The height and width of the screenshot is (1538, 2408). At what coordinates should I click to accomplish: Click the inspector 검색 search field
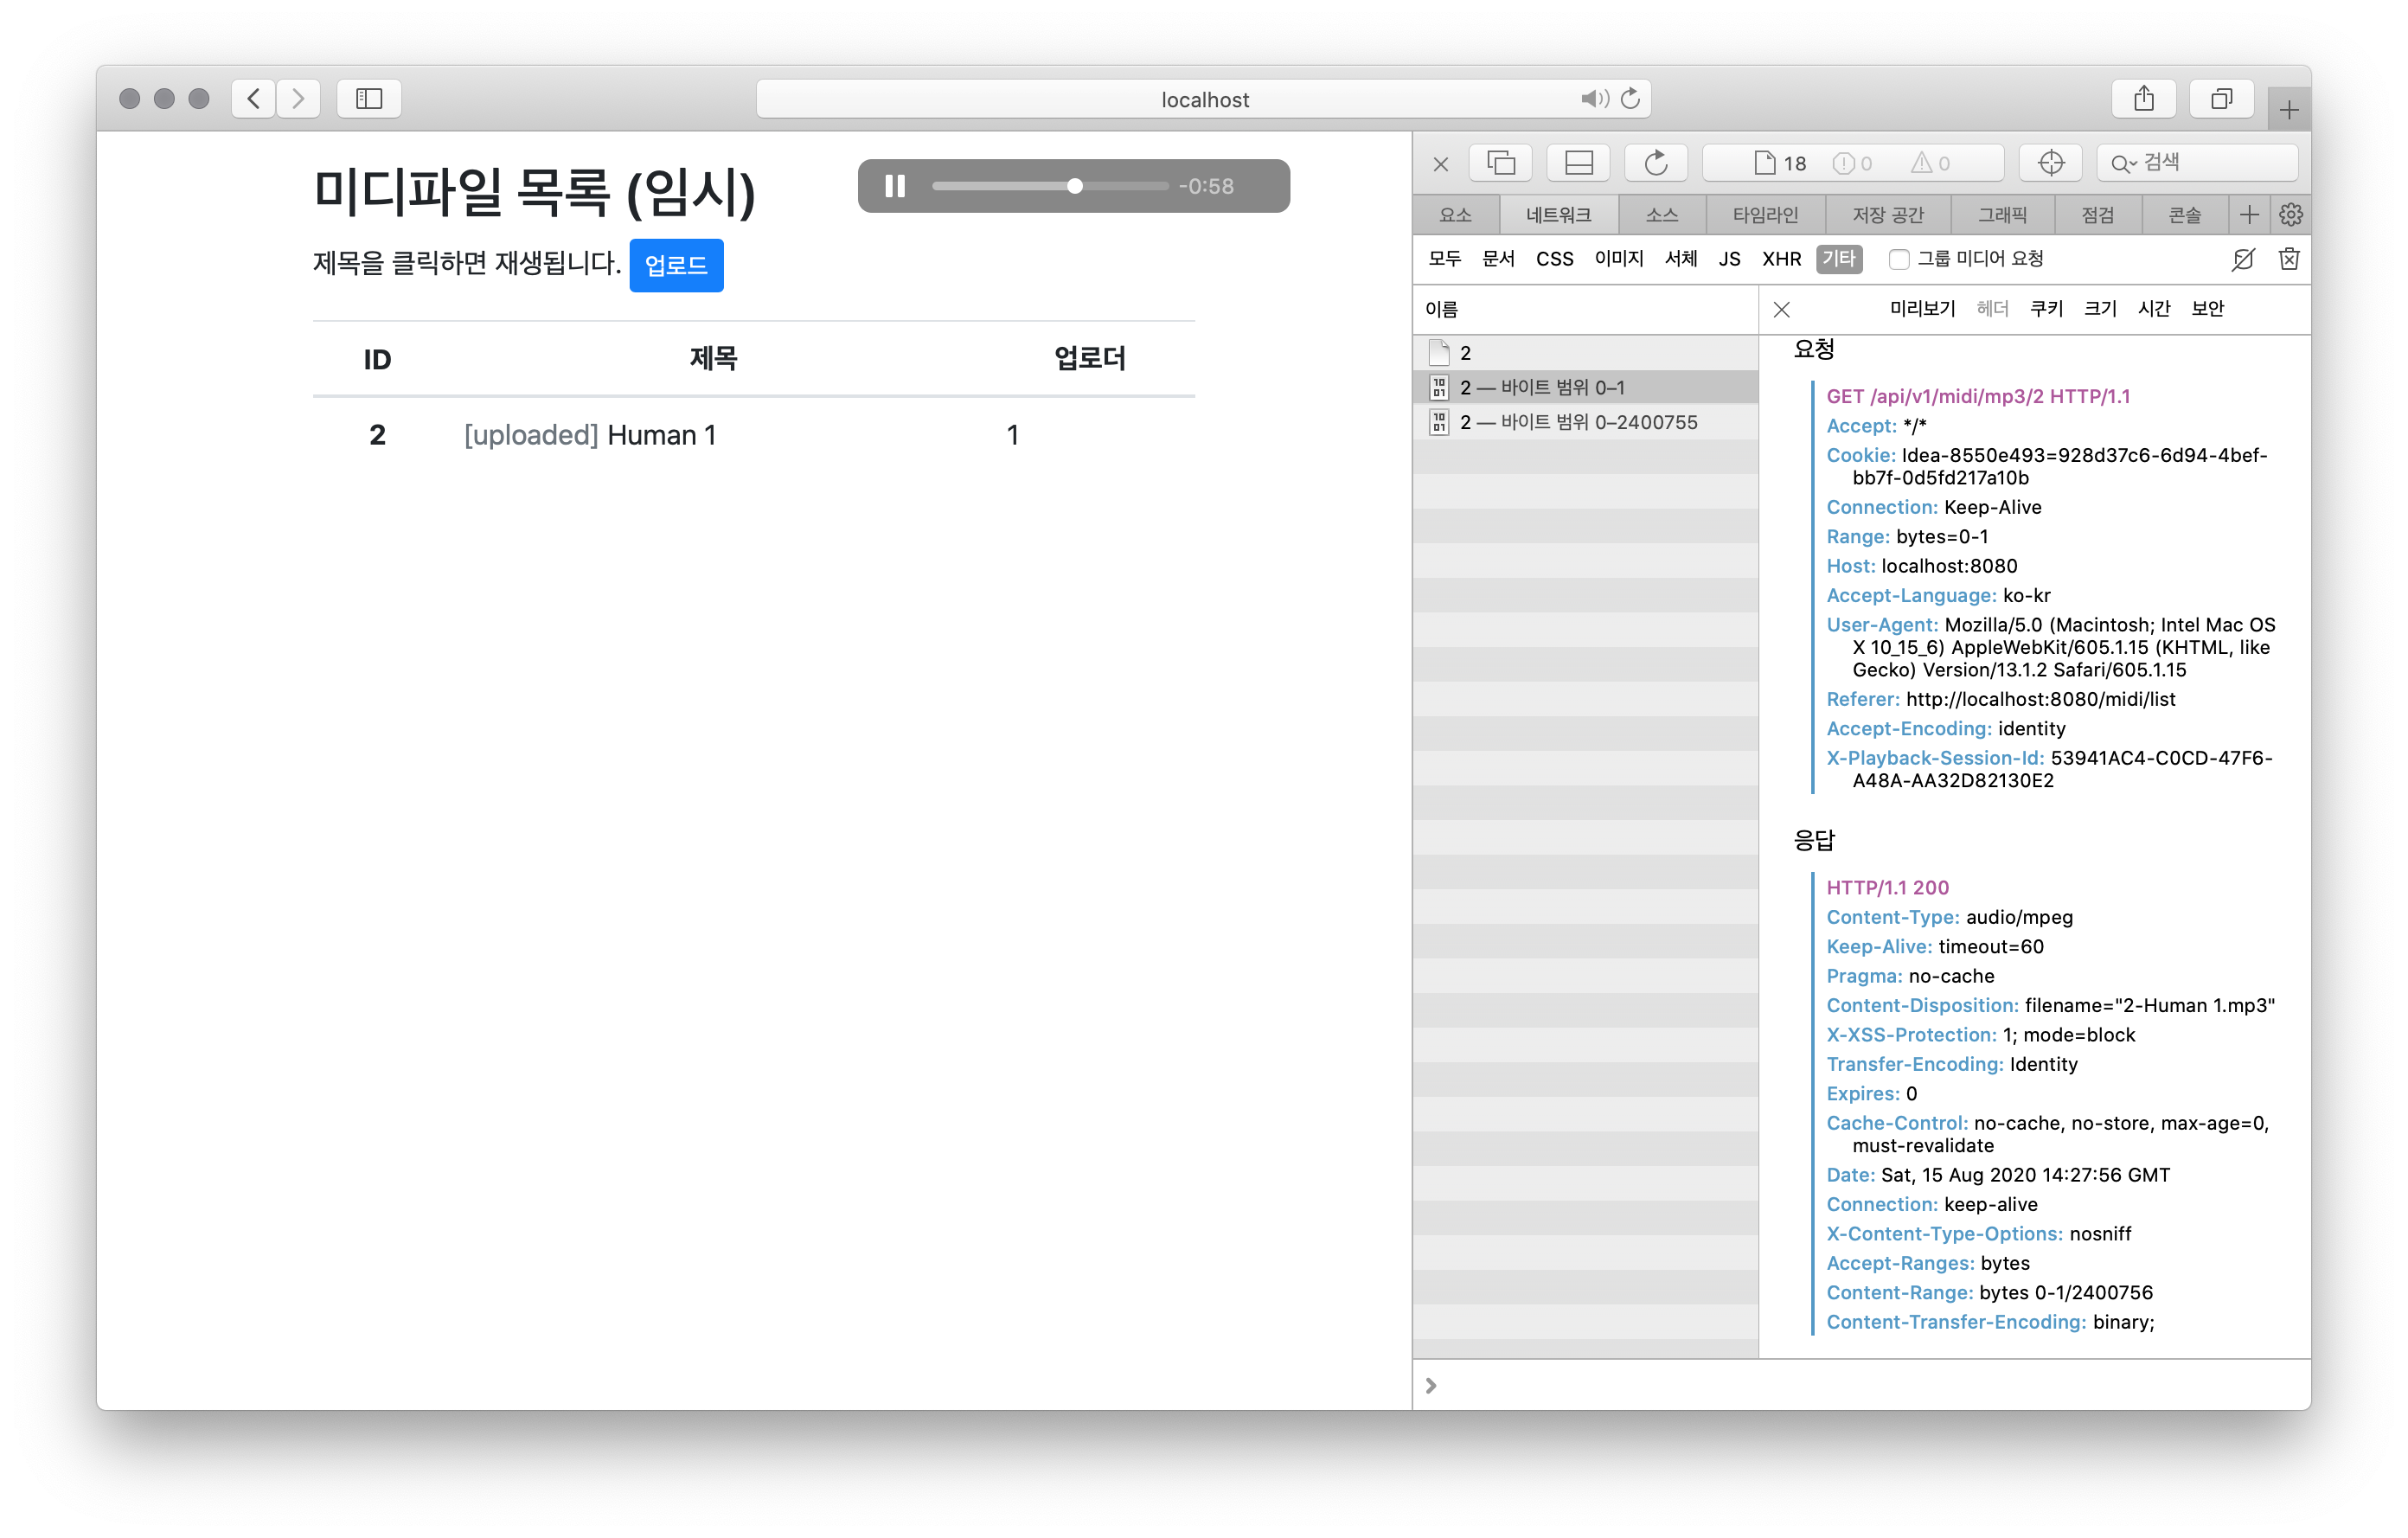(2210, 162)
